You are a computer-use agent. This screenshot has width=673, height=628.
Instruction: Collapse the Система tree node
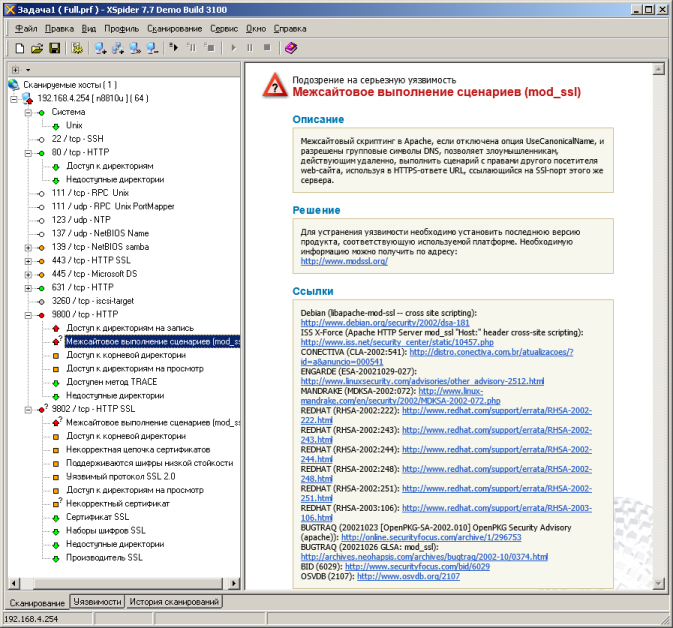(x=28, y=112)
